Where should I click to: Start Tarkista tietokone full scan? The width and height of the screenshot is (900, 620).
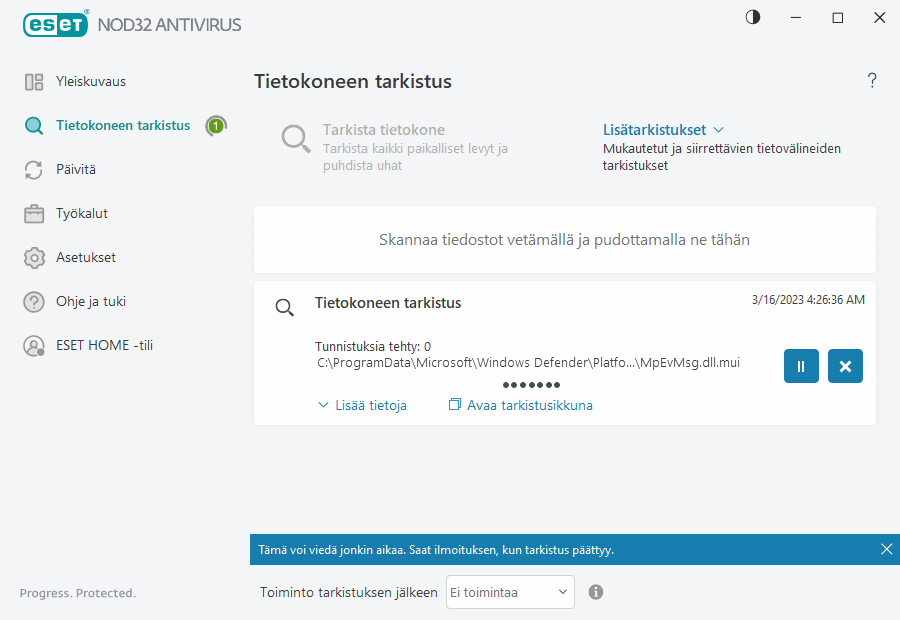383,130
